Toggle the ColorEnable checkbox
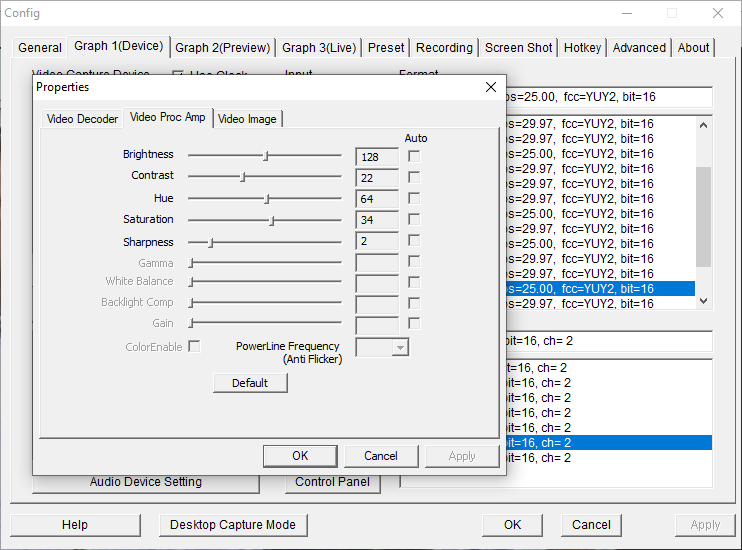742x550 pixels. pyautogui.click(x=194, y=346)
